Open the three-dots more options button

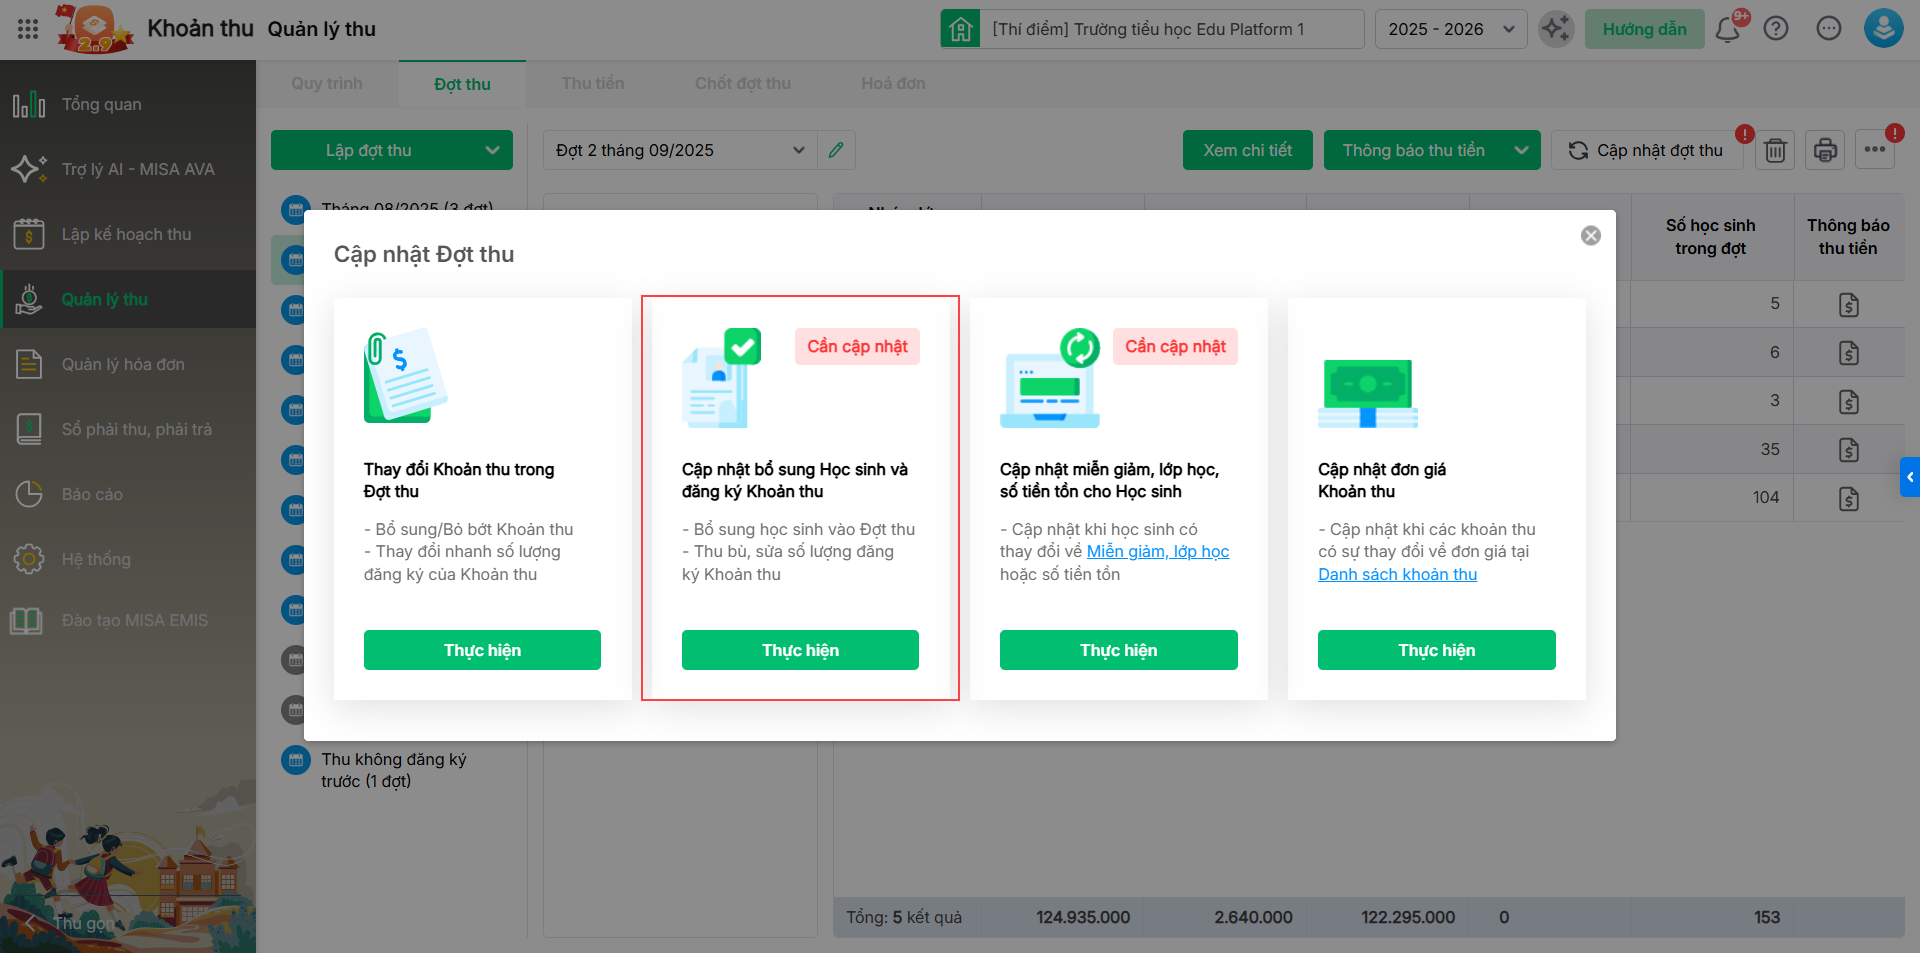click(1875, 150)
